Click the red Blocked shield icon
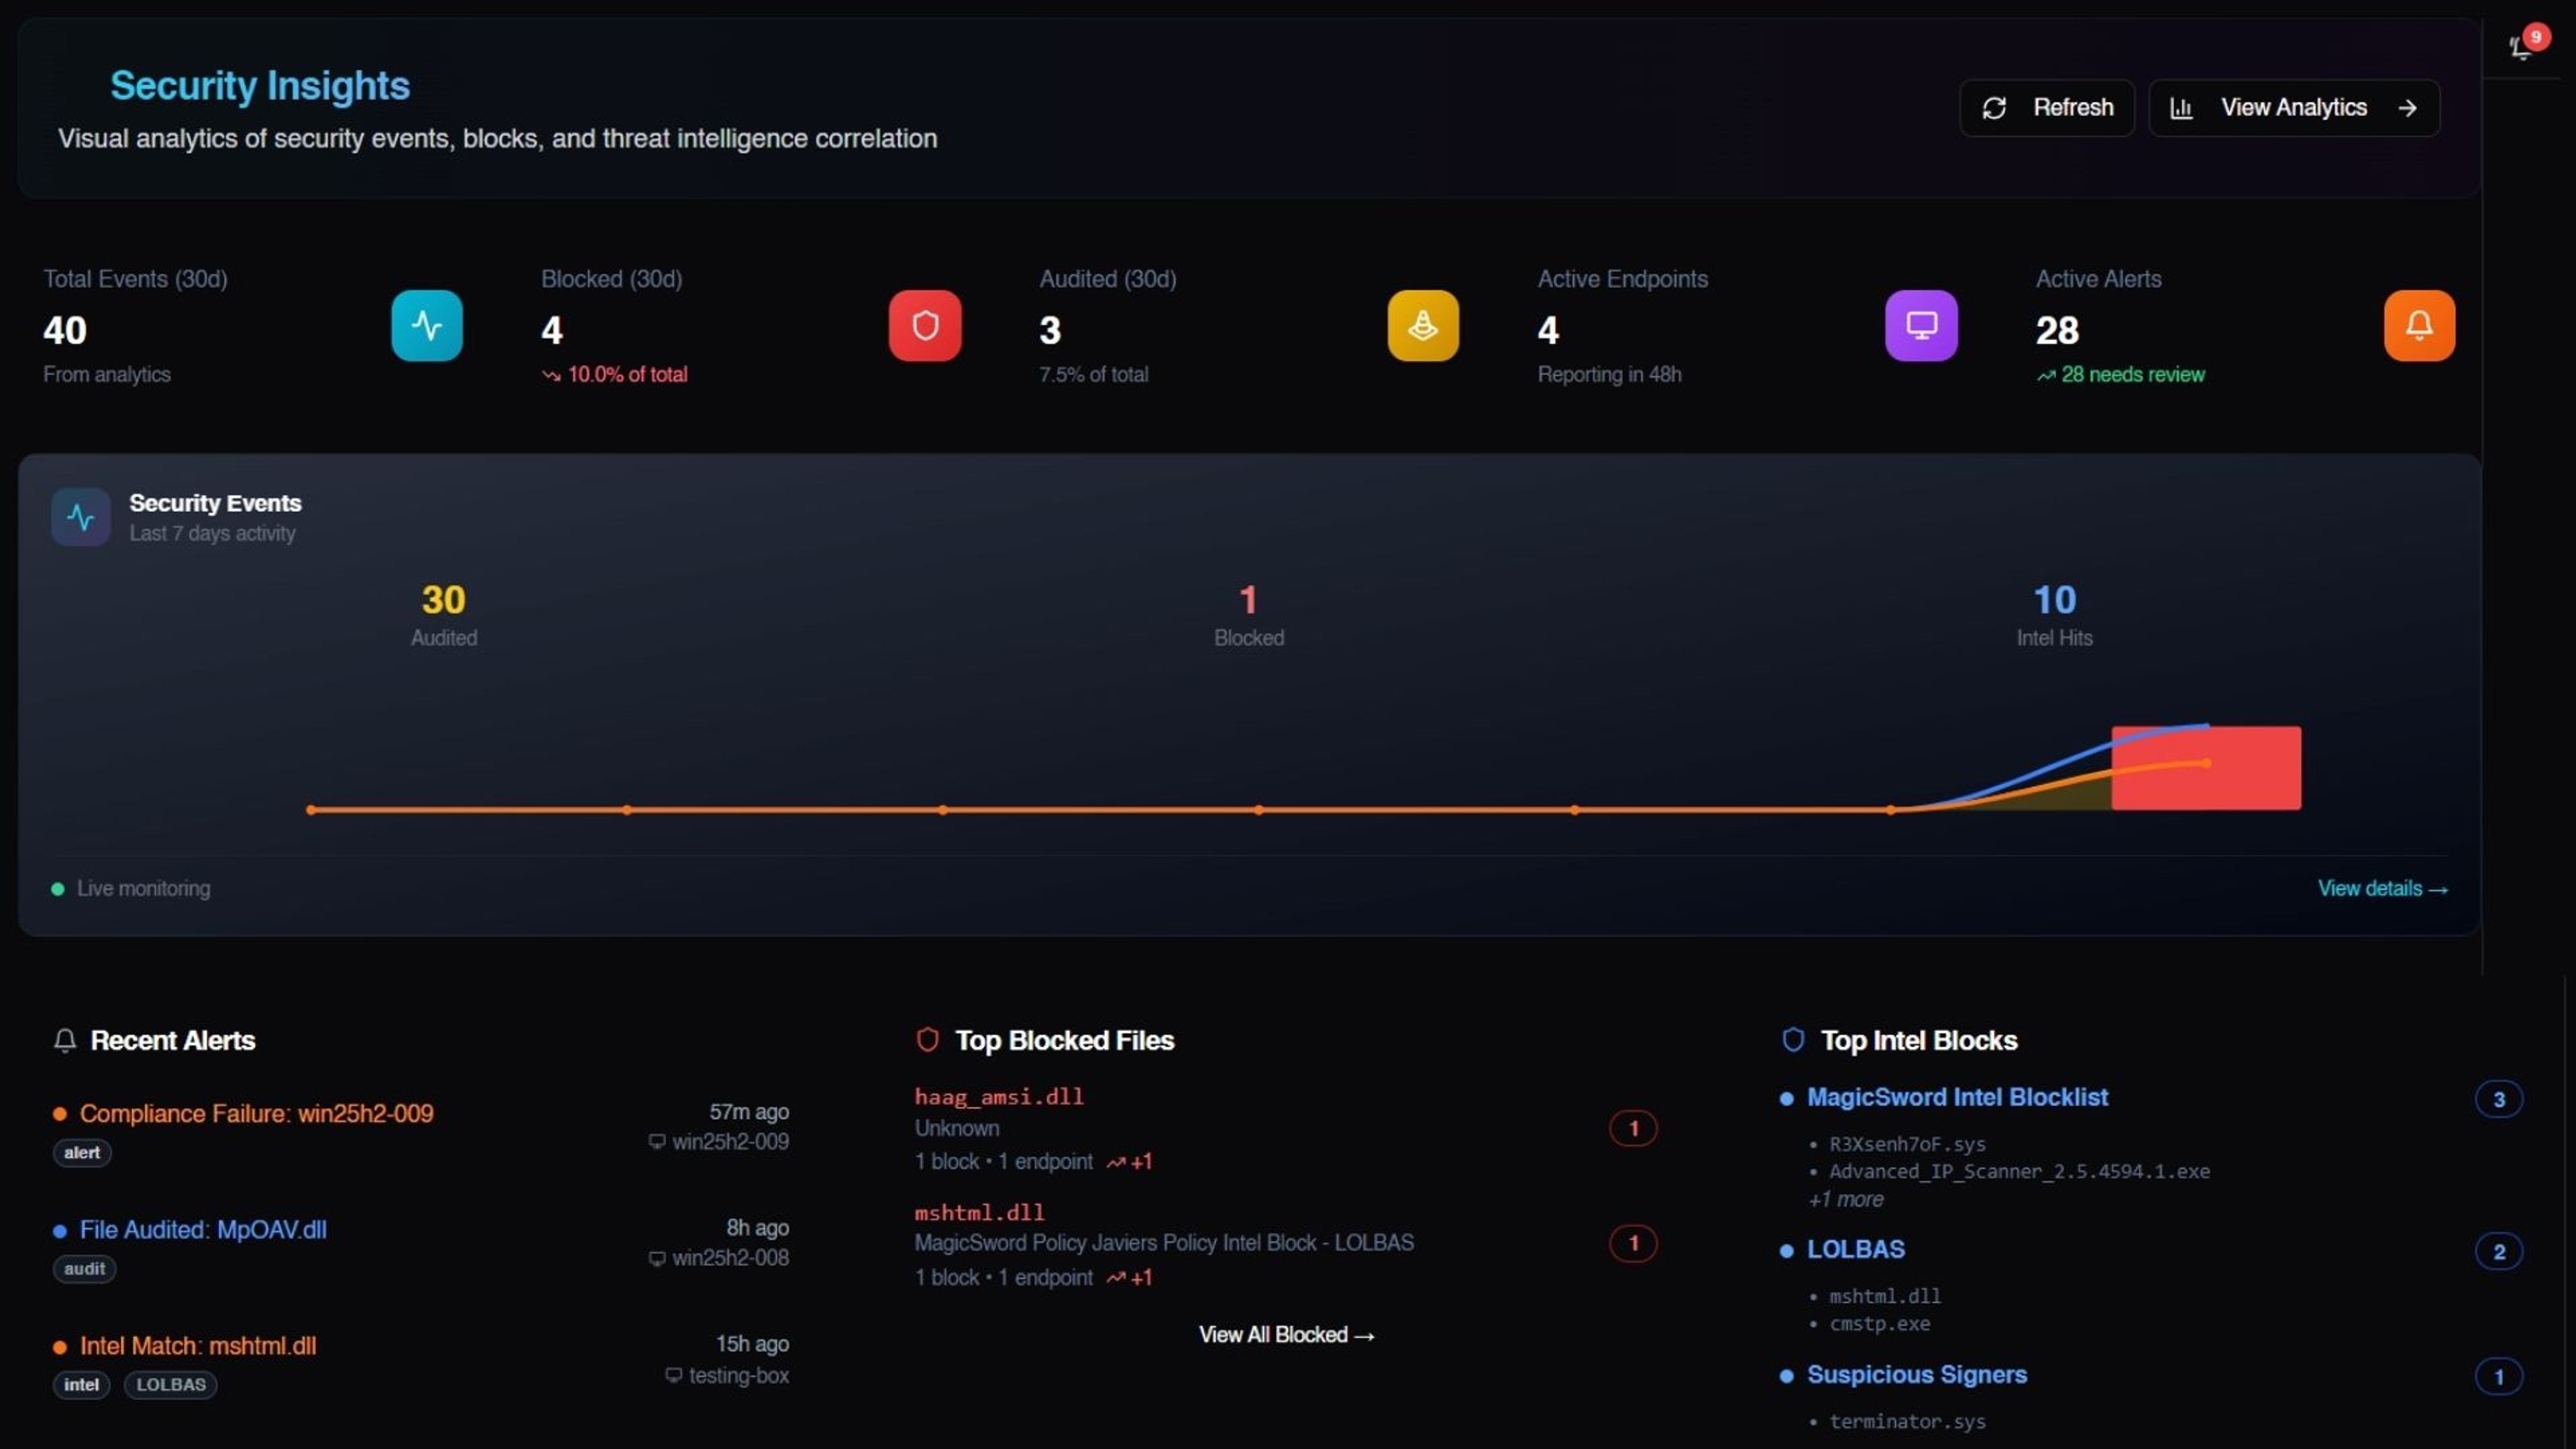Viewport: 2576px width, 1449px height. 925,325
